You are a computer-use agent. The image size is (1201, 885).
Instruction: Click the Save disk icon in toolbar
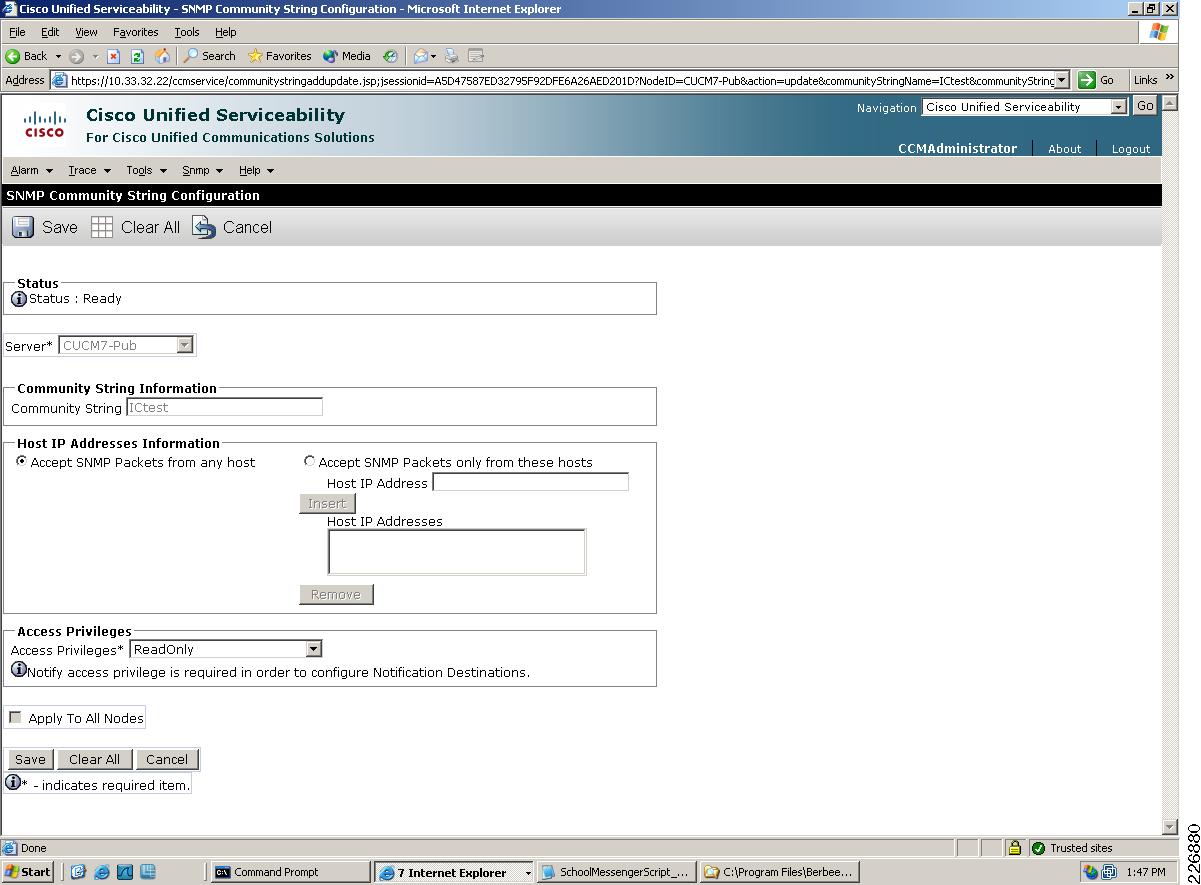point(23,227)
